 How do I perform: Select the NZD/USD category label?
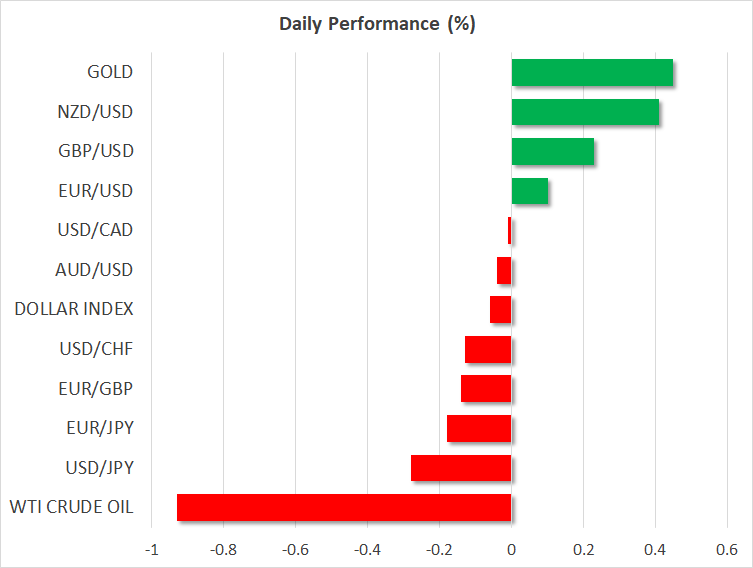[96, 111]
